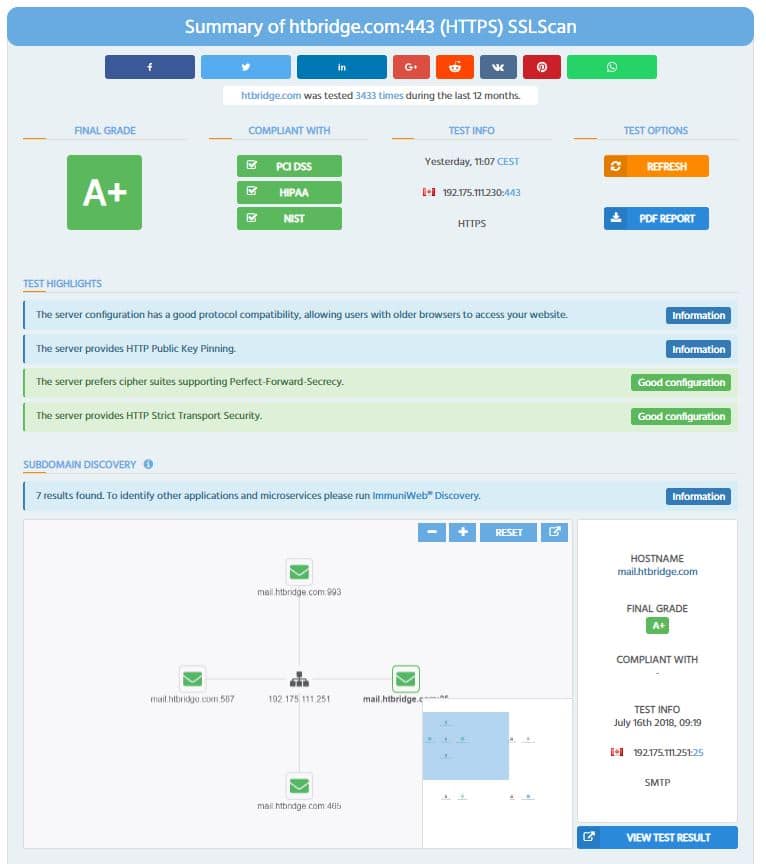Click Good configuration badge for Perfect-Forward-Secrecy

tap(681, 382)
